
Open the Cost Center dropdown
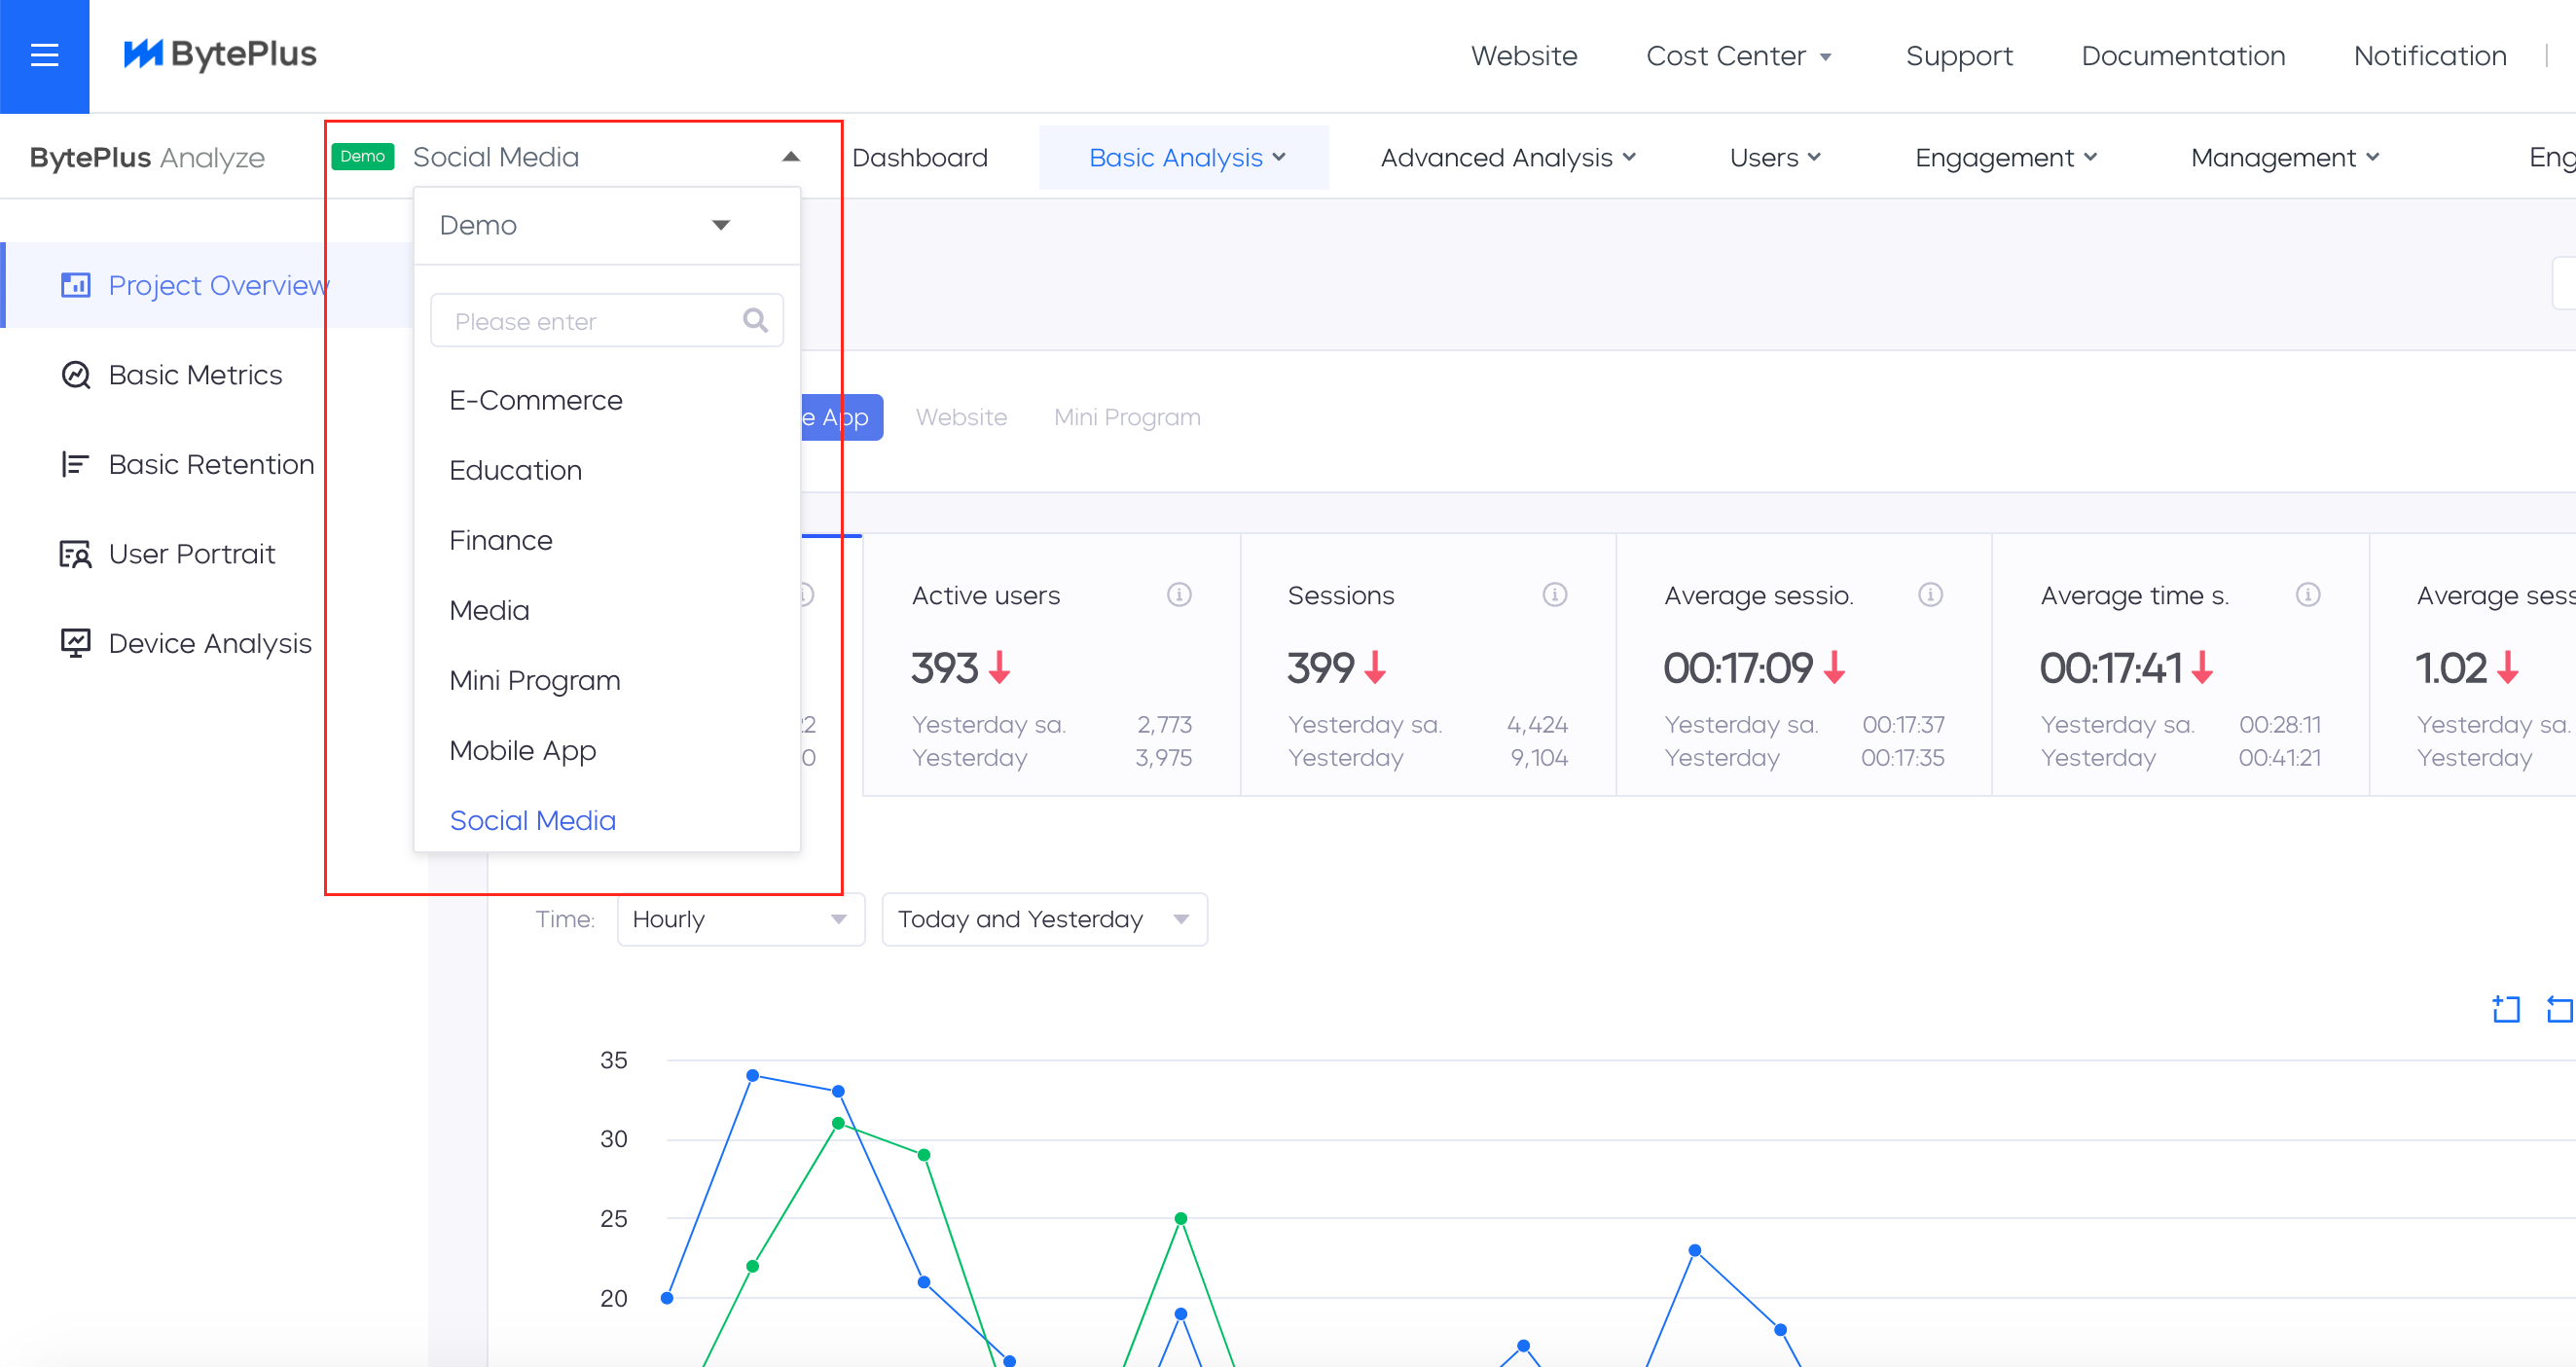[x=1738, y=56]
